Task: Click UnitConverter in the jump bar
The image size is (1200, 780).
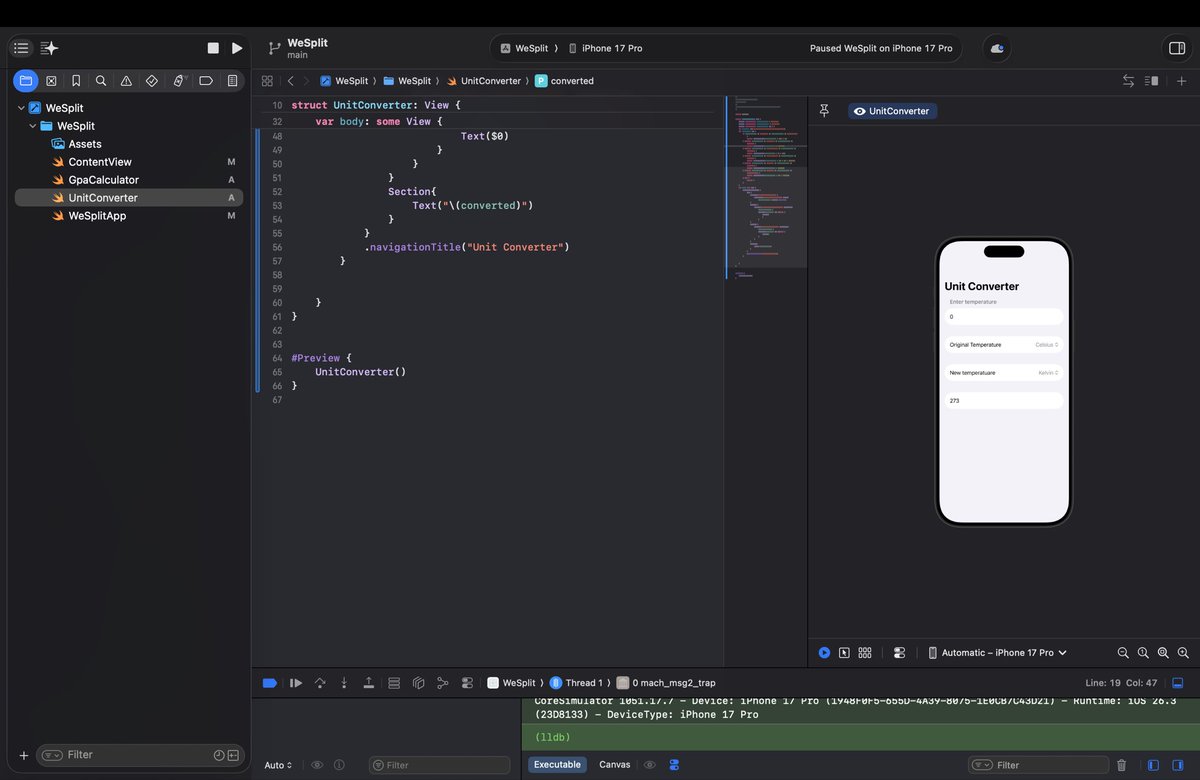Action: [x=484, y=81]
